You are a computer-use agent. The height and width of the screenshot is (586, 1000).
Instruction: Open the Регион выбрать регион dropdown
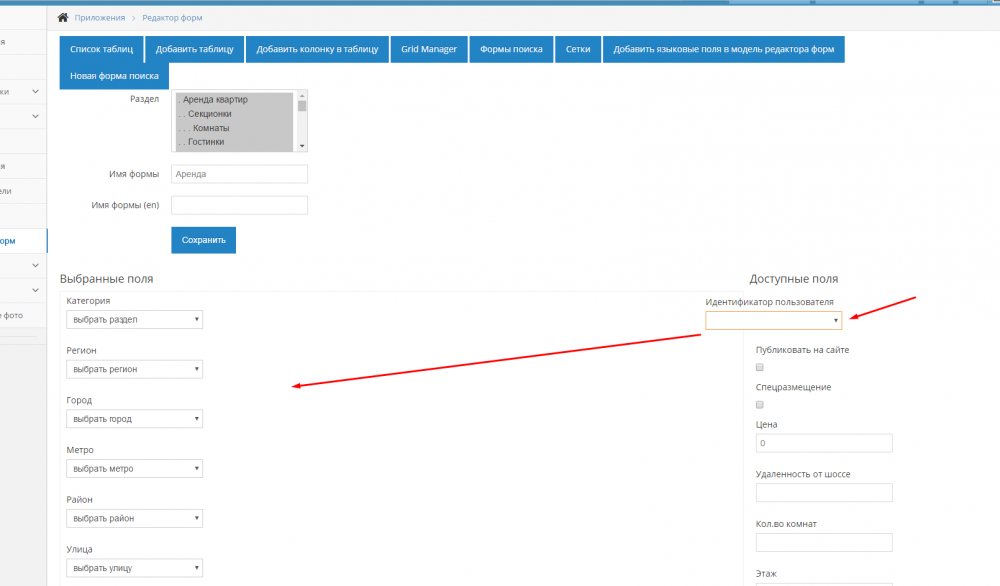[x=135, y=369]
